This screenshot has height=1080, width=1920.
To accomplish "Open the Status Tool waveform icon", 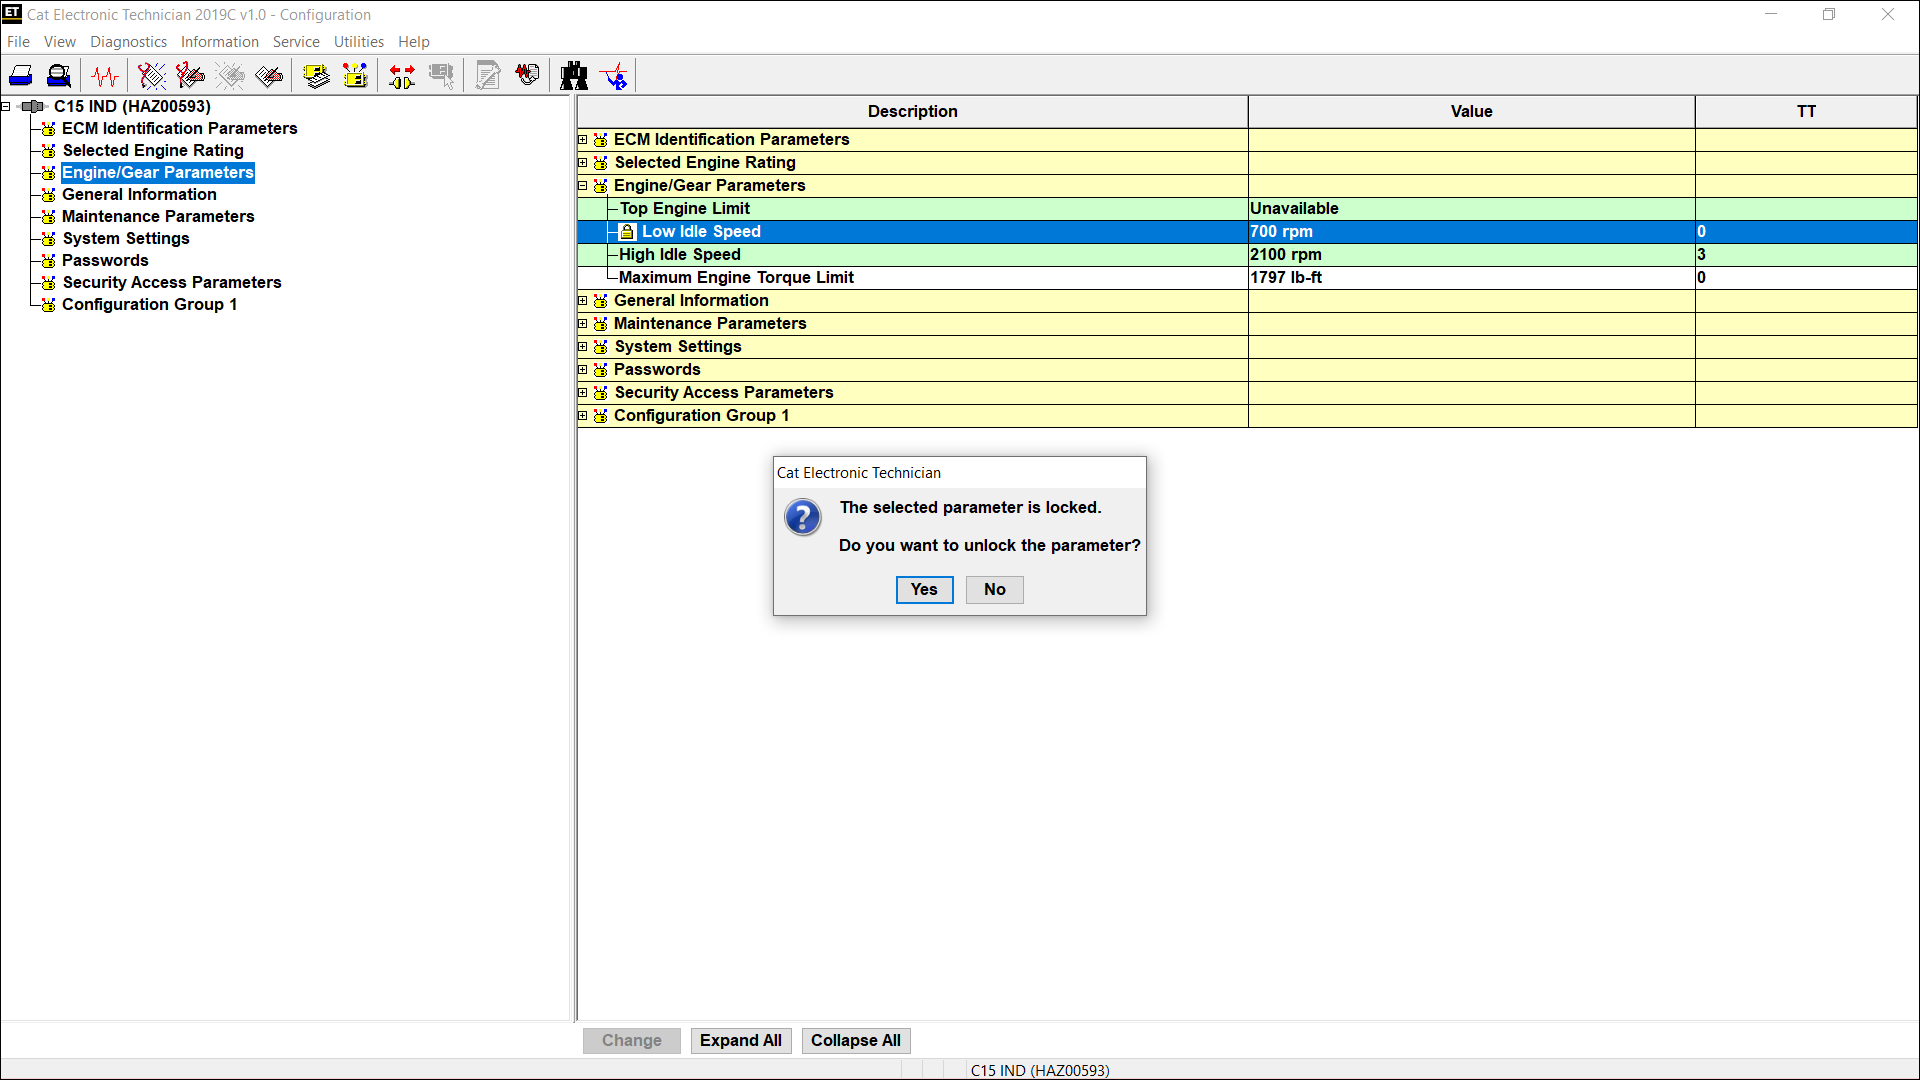I will [104, 76].
